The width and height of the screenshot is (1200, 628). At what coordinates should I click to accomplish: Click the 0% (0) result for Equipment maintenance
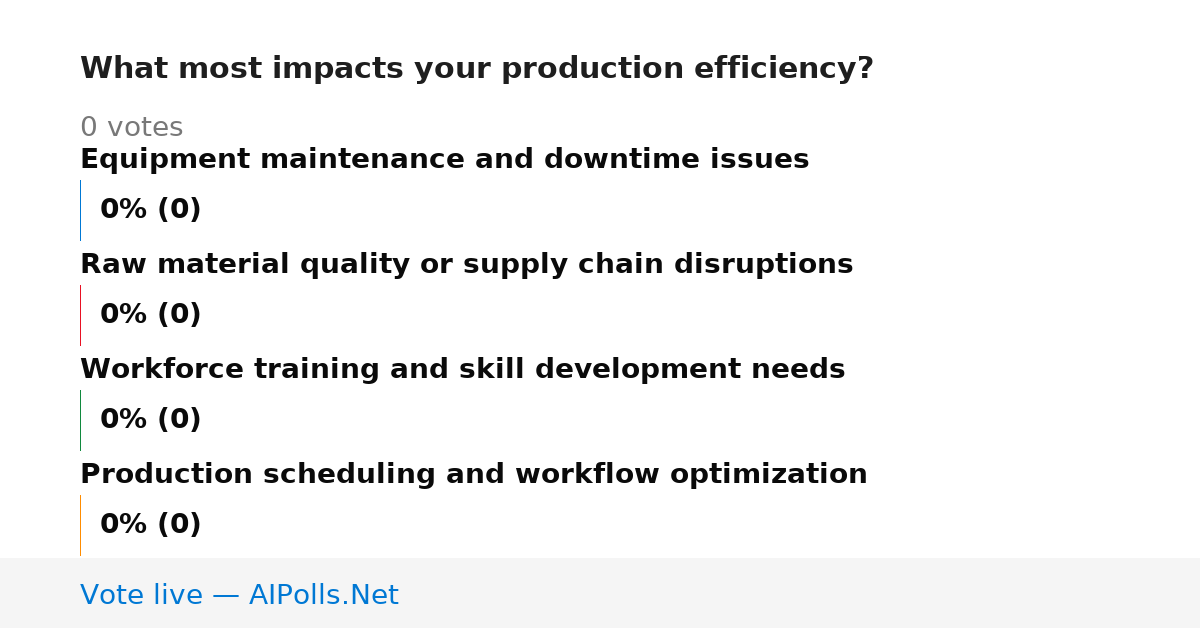150,210
